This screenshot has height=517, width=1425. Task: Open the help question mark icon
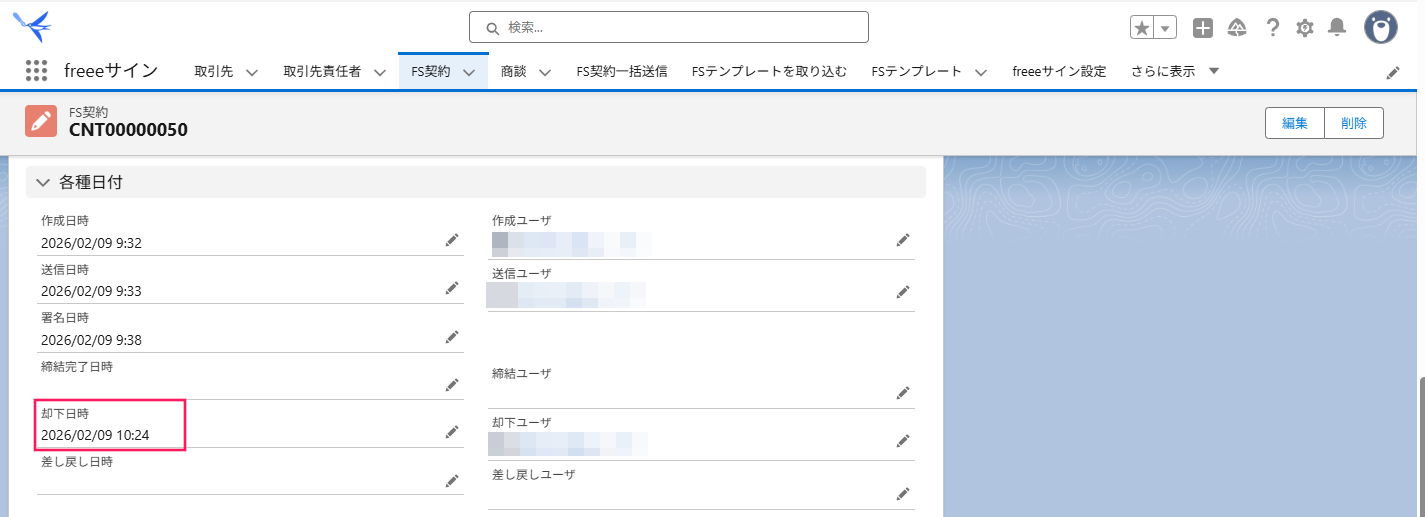pyautogui.click(x=1272, y=28)
